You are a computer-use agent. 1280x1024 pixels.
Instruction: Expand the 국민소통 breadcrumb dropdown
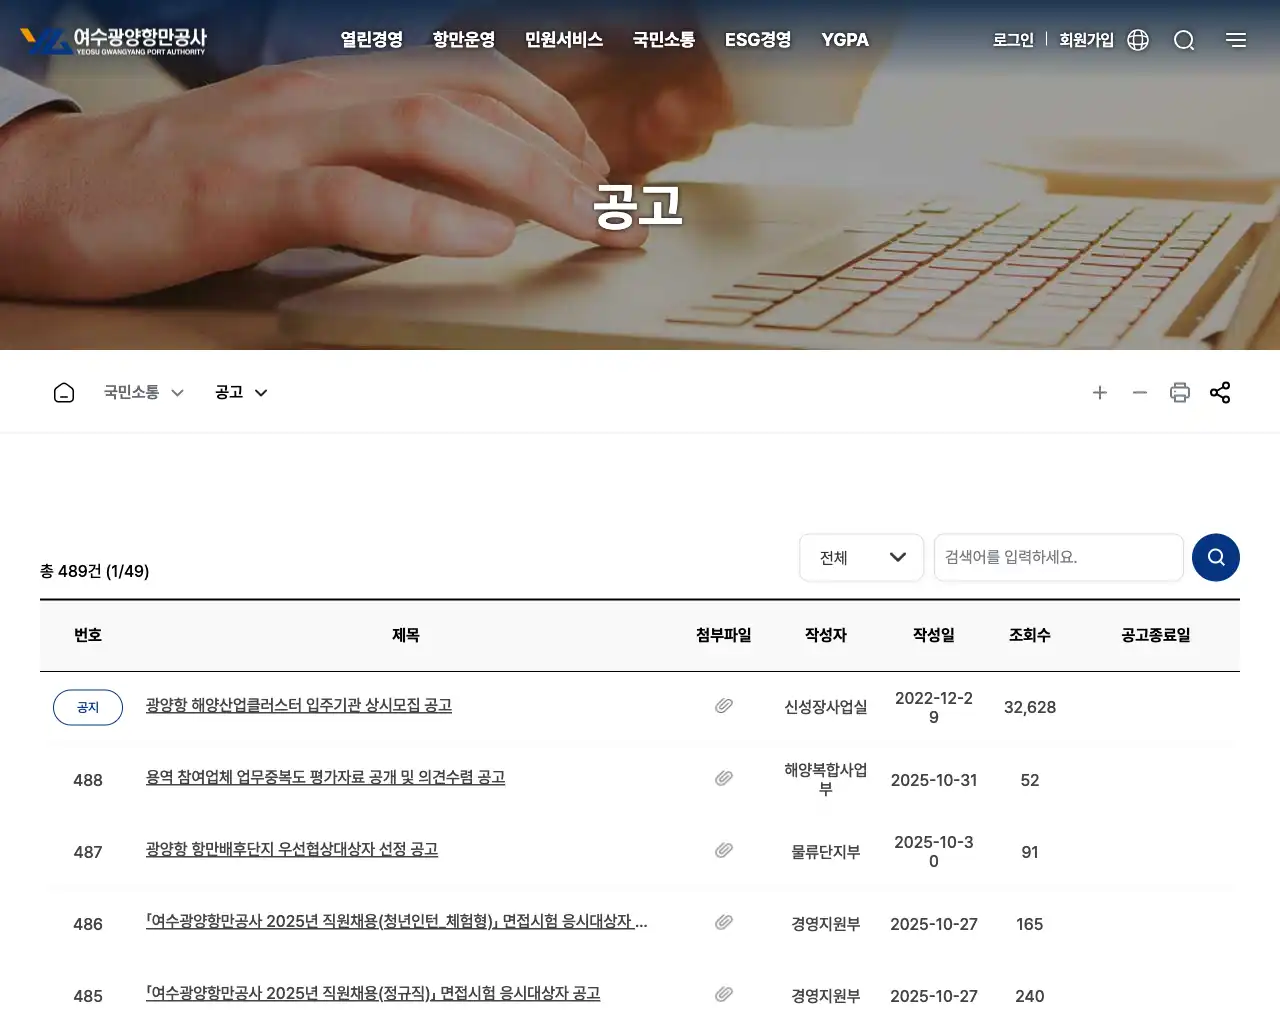143,392
